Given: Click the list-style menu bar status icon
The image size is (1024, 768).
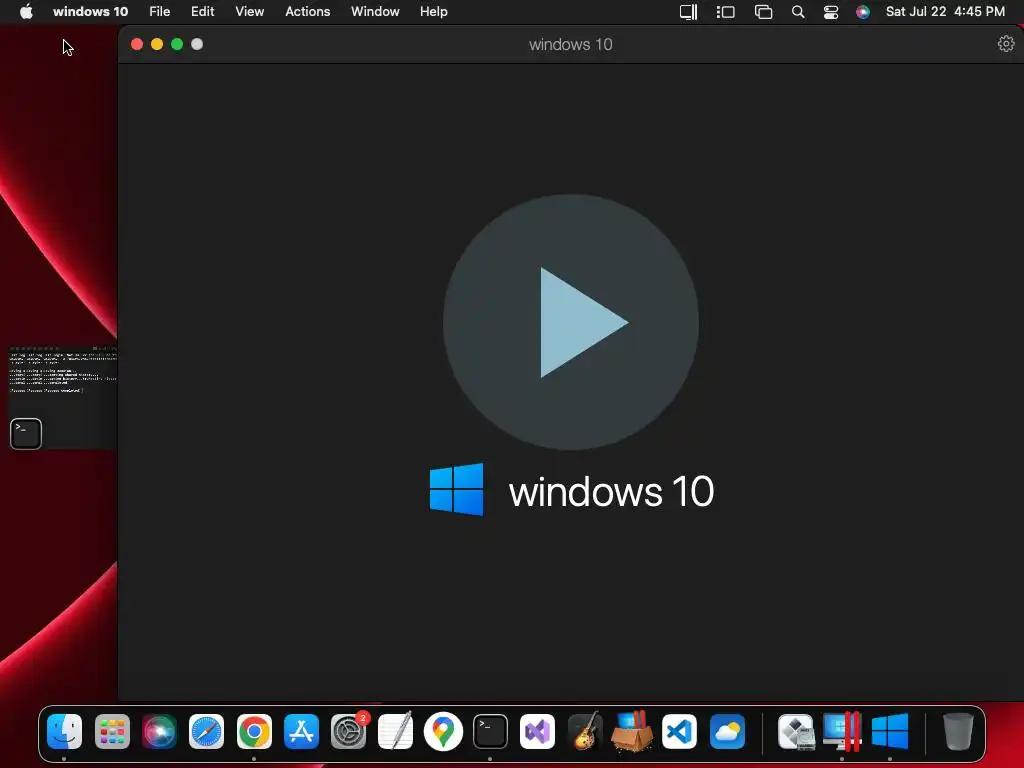Looking at the screenshot, I should (726, 12).
